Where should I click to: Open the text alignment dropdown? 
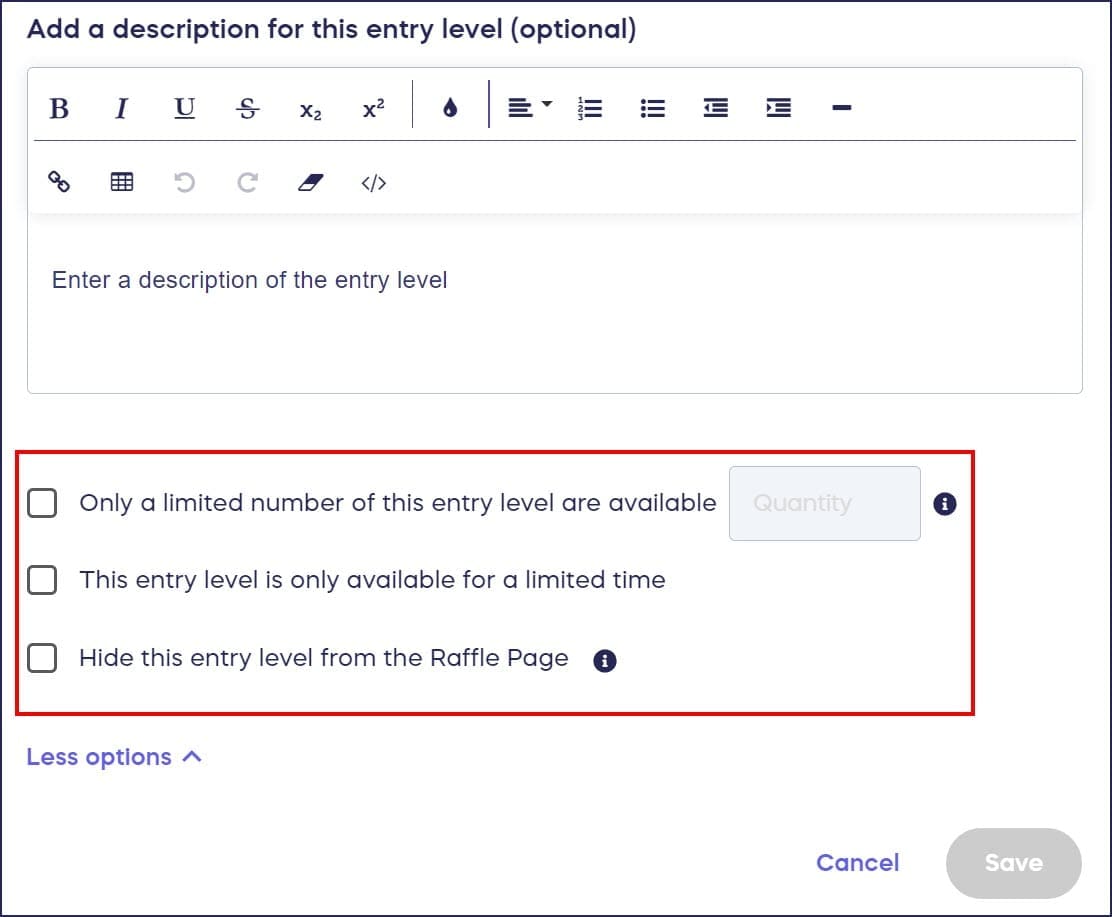click(x=529, y=107)
